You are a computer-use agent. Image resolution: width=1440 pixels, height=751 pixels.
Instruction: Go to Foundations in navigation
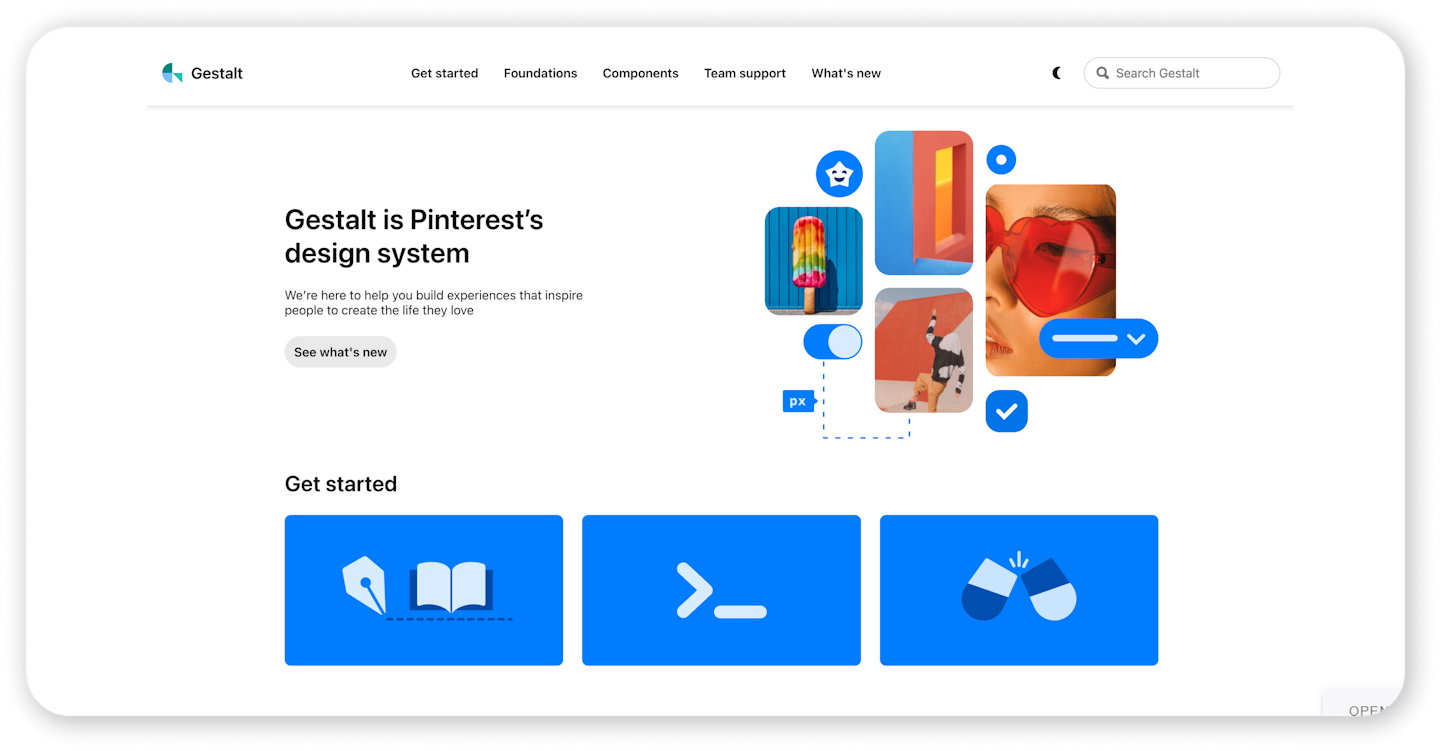click(x=540, y=73)
